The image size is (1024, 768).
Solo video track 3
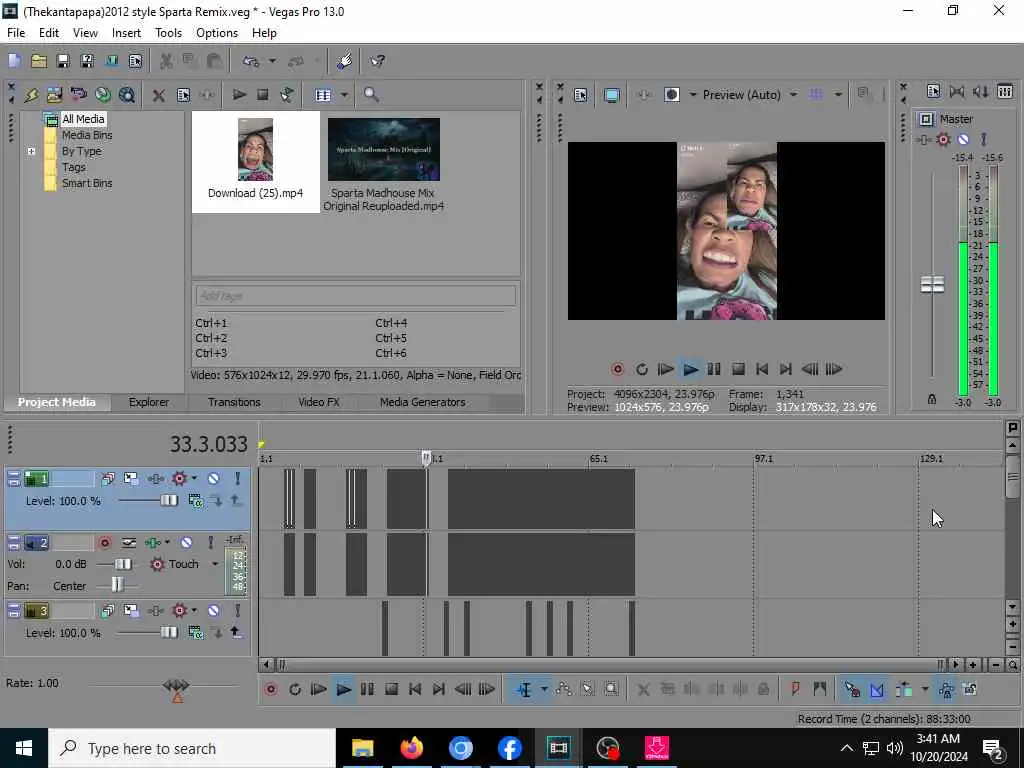[x=238, y=611]
